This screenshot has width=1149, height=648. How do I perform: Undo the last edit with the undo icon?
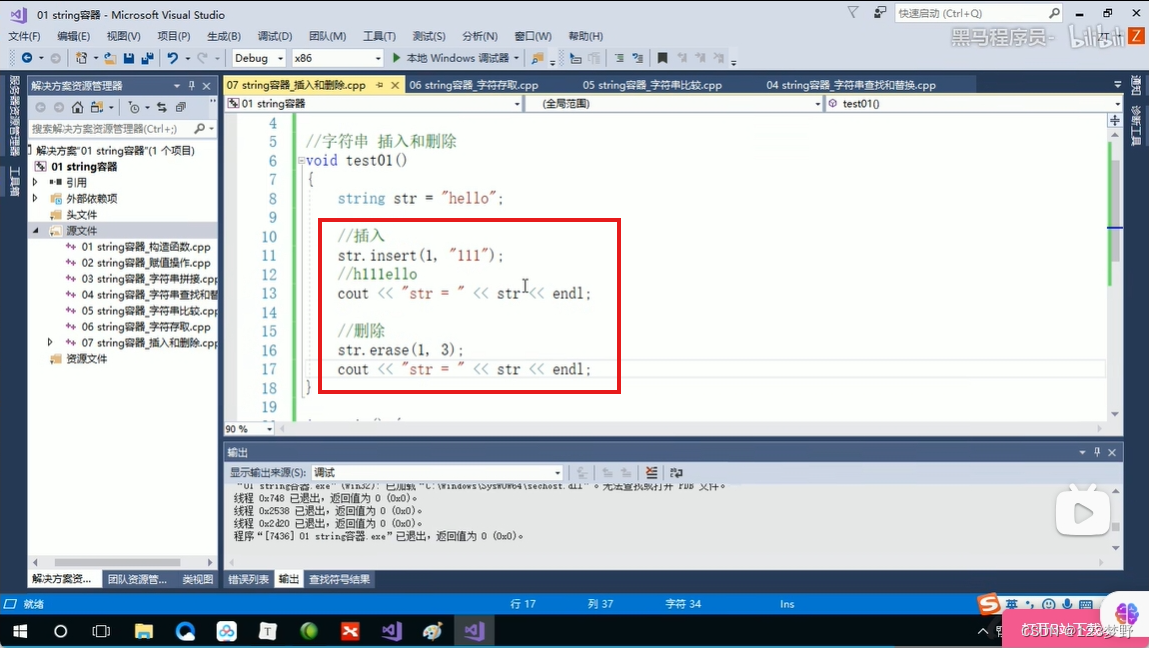172,58
